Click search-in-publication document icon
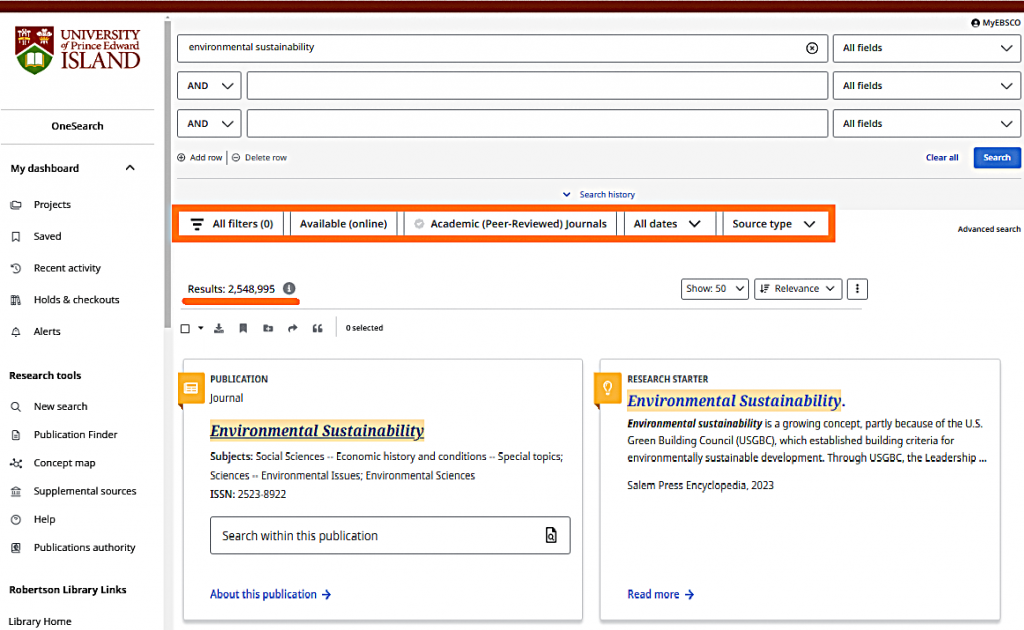The image size is (1024, 630). [x=551, y=535]
